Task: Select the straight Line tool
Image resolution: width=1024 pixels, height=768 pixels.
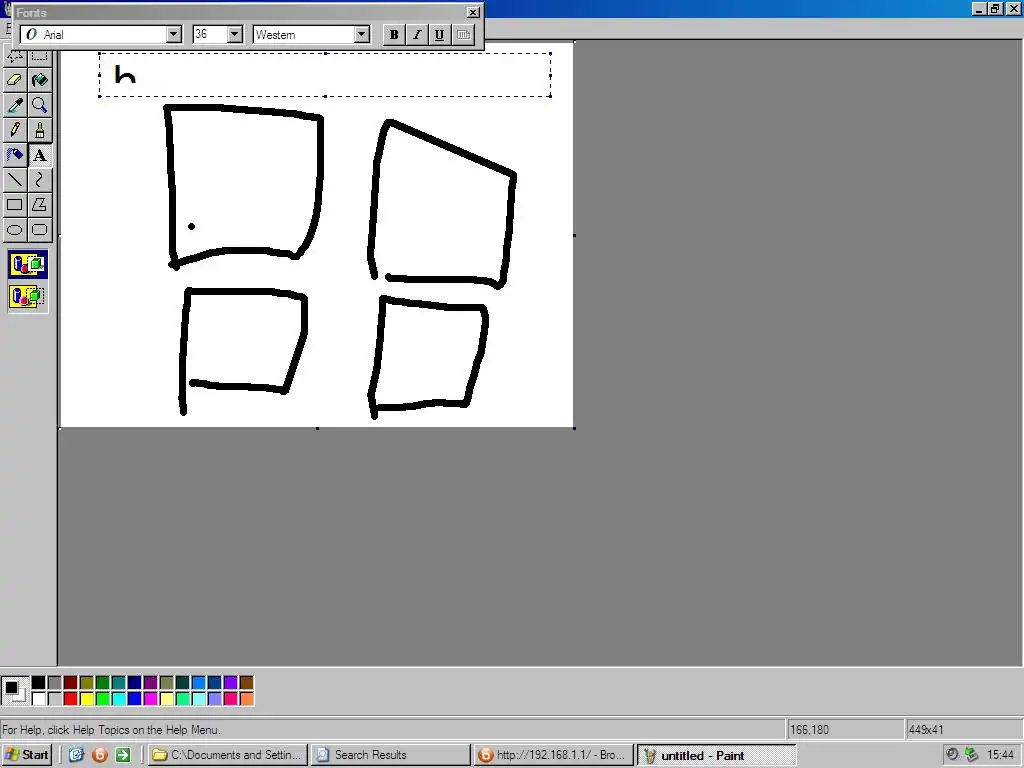Action: (14, 180)
